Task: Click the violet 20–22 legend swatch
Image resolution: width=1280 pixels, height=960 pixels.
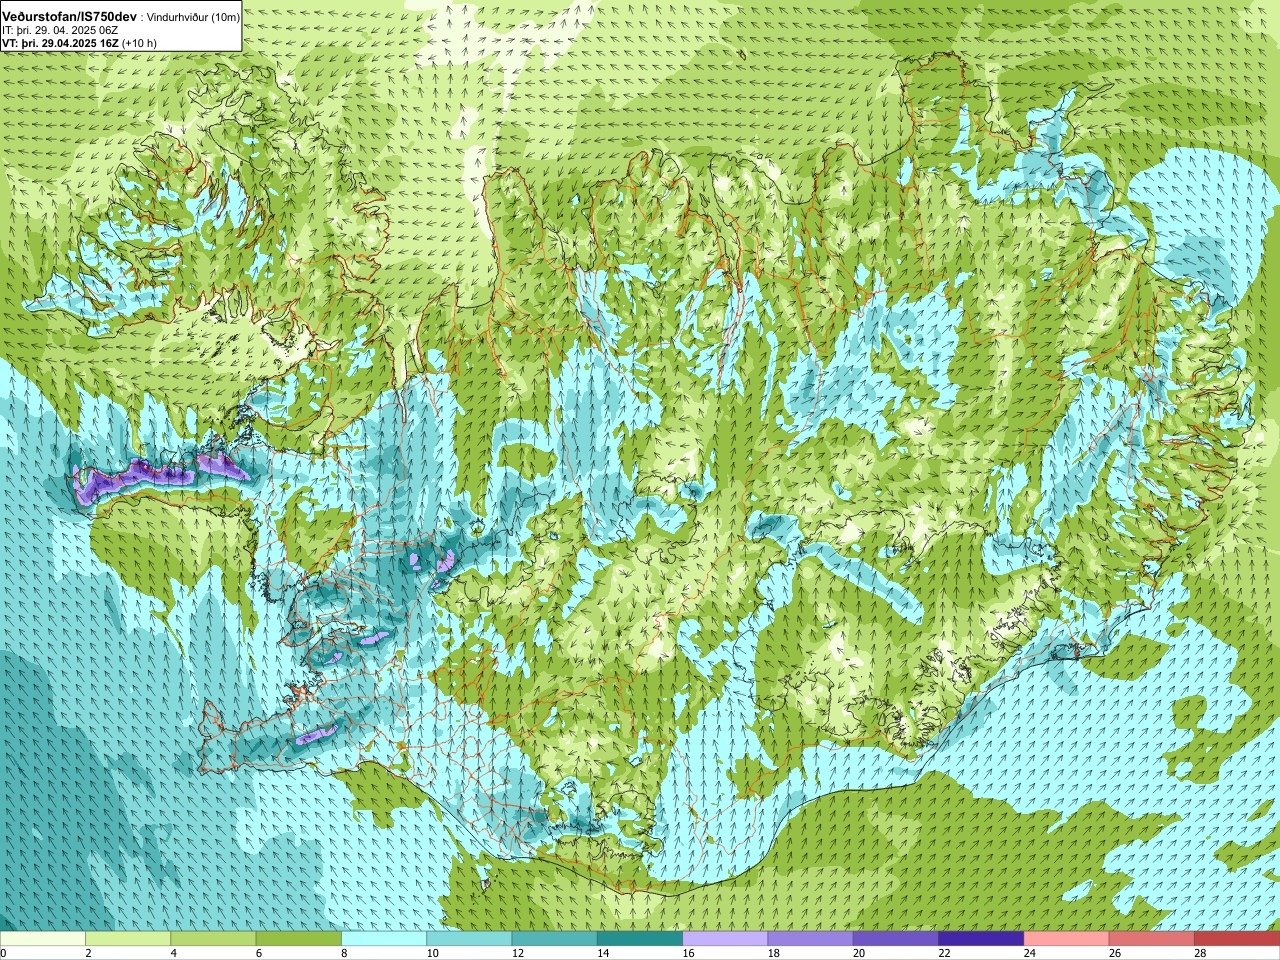Action: (896, 939)
